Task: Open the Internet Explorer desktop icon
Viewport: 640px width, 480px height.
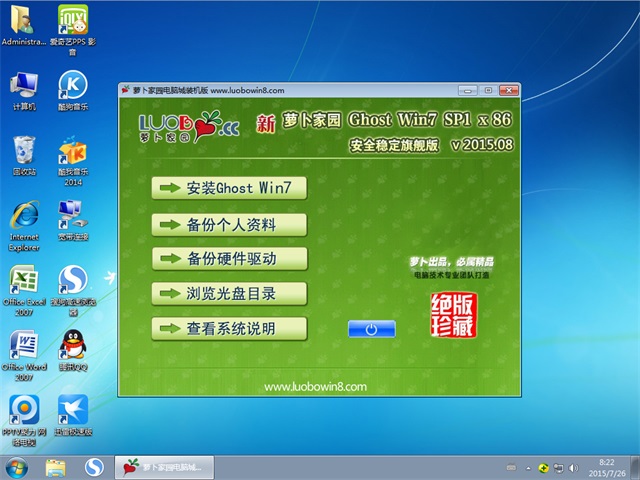Action: point(24,226)
